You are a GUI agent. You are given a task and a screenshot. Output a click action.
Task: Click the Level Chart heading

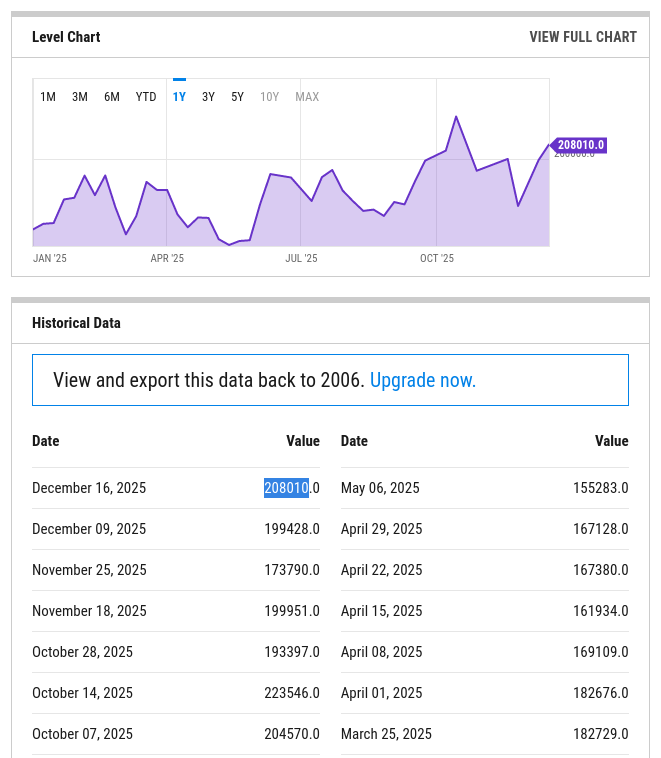point(66,37)
